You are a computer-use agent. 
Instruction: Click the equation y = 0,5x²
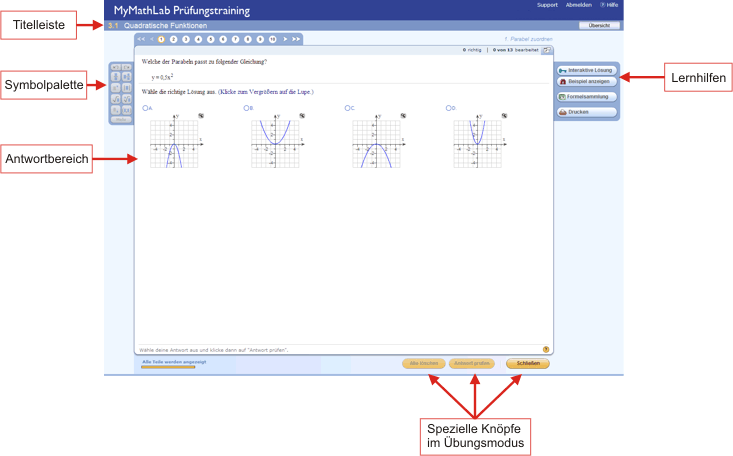pyautogui.click(x=162, y=77)
